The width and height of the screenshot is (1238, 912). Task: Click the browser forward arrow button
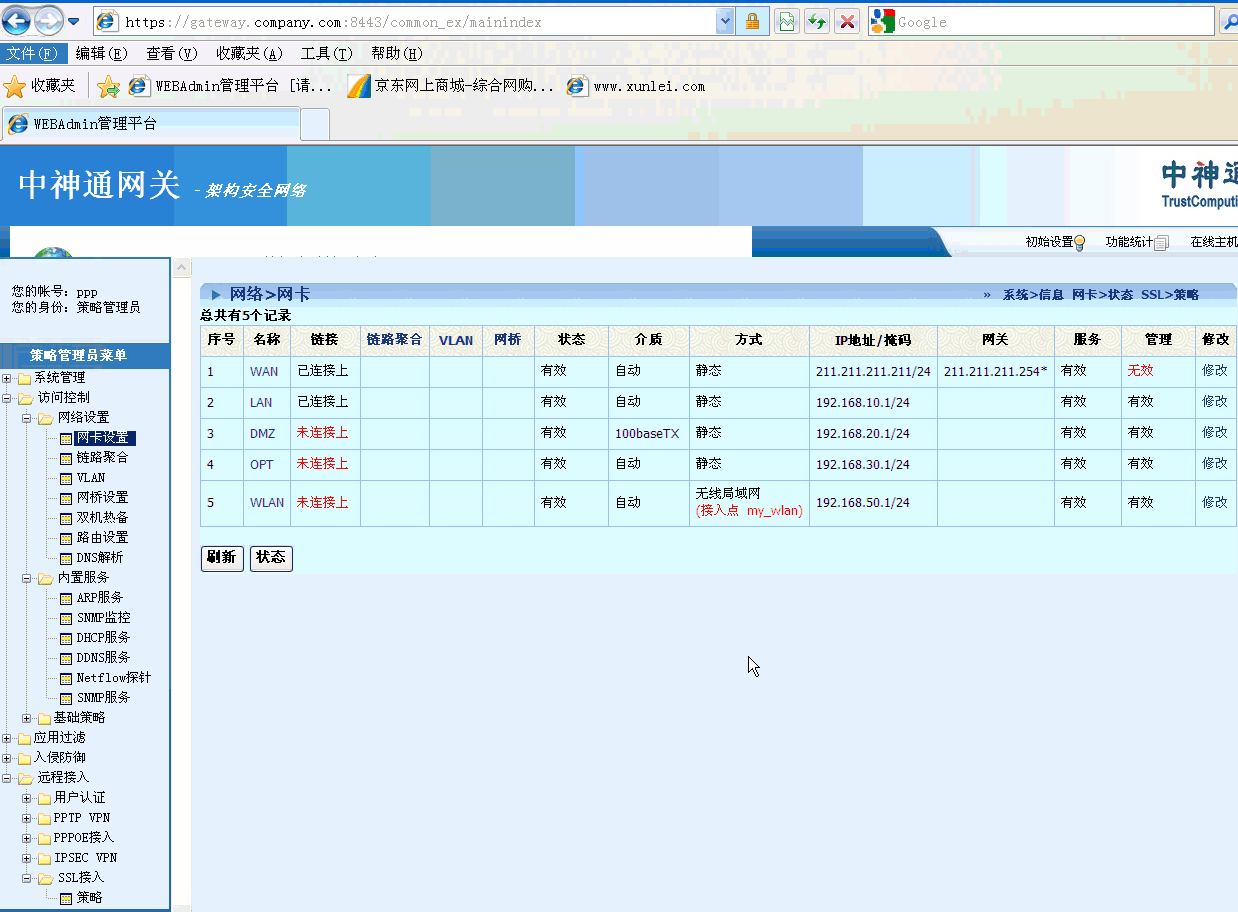pos(48,20)
